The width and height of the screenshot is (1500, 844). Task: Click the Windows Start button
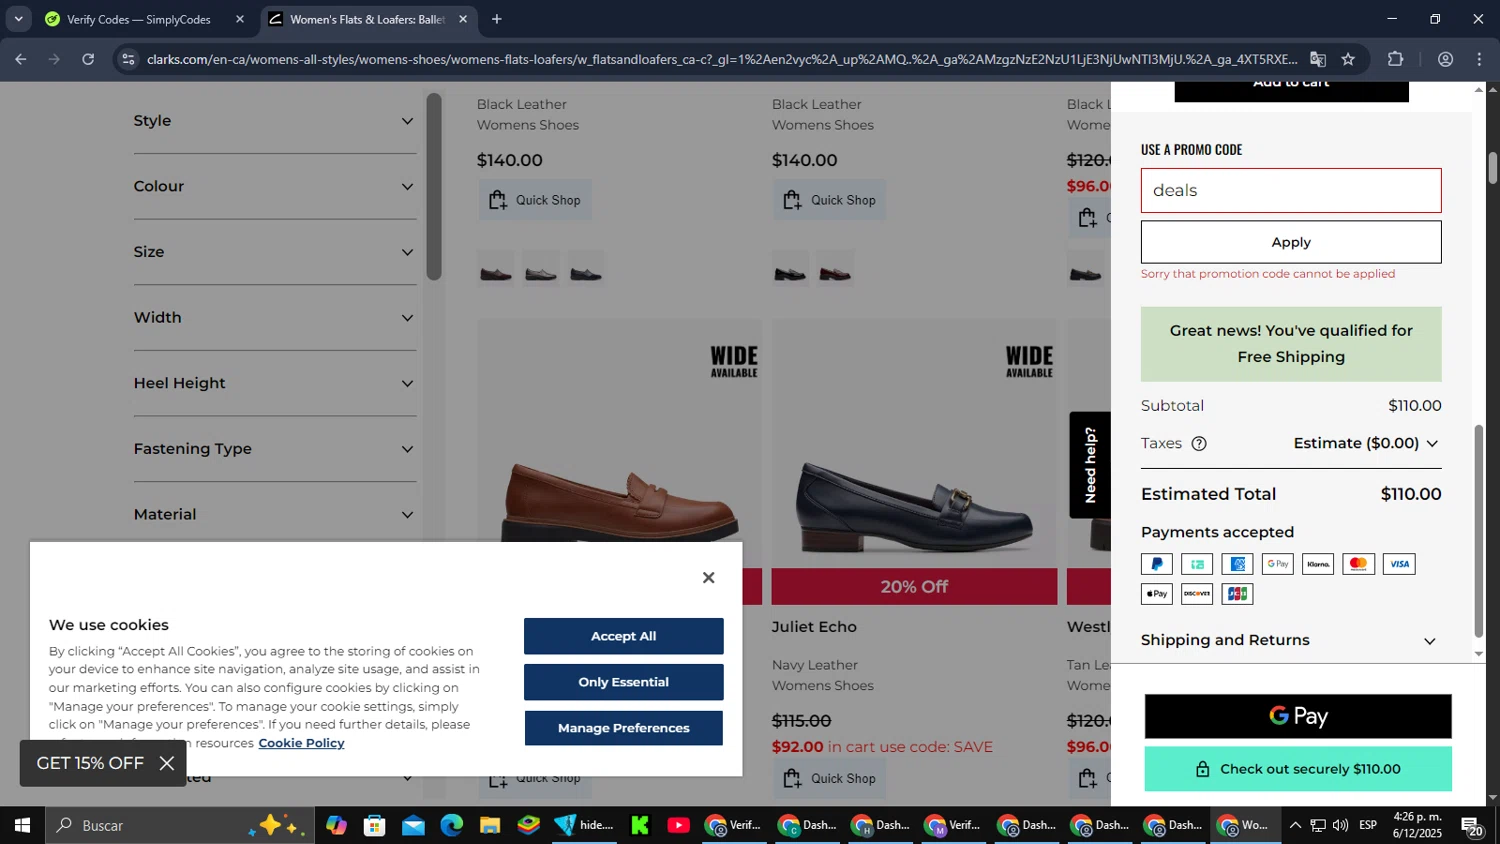tap(22, 825)
